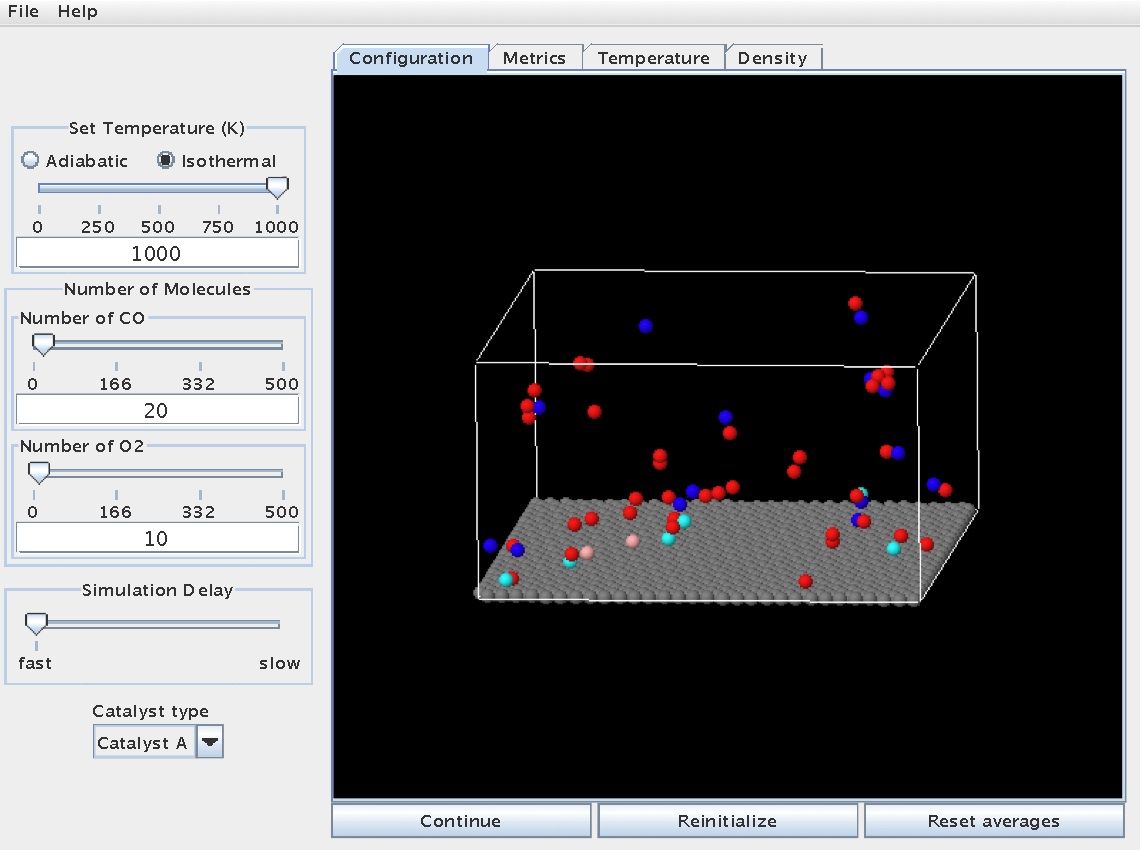Image resolution: width=1142 pixels, height=850 pixels.
Task: Switch to the Metrics tab
Action: pyautogui.click(x=534, y=58)
